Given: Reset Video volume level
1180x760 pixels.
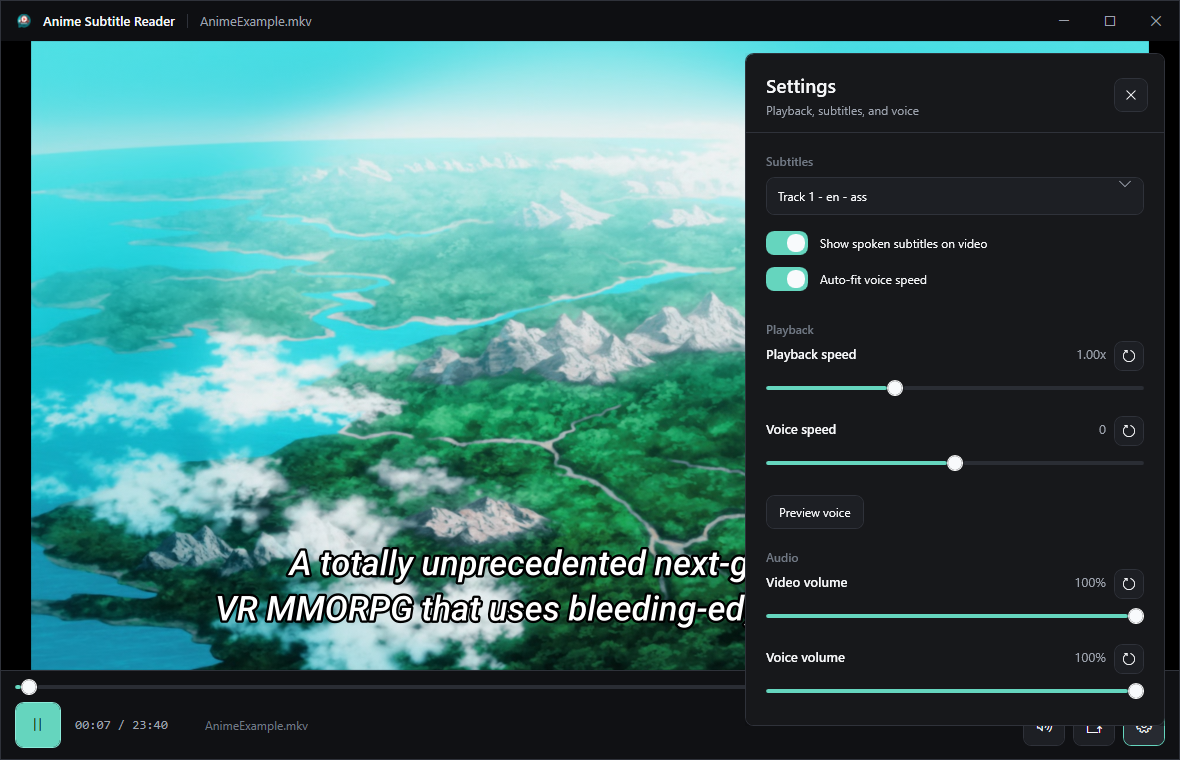Looking at the screenshot, I should click(1128, 583).
